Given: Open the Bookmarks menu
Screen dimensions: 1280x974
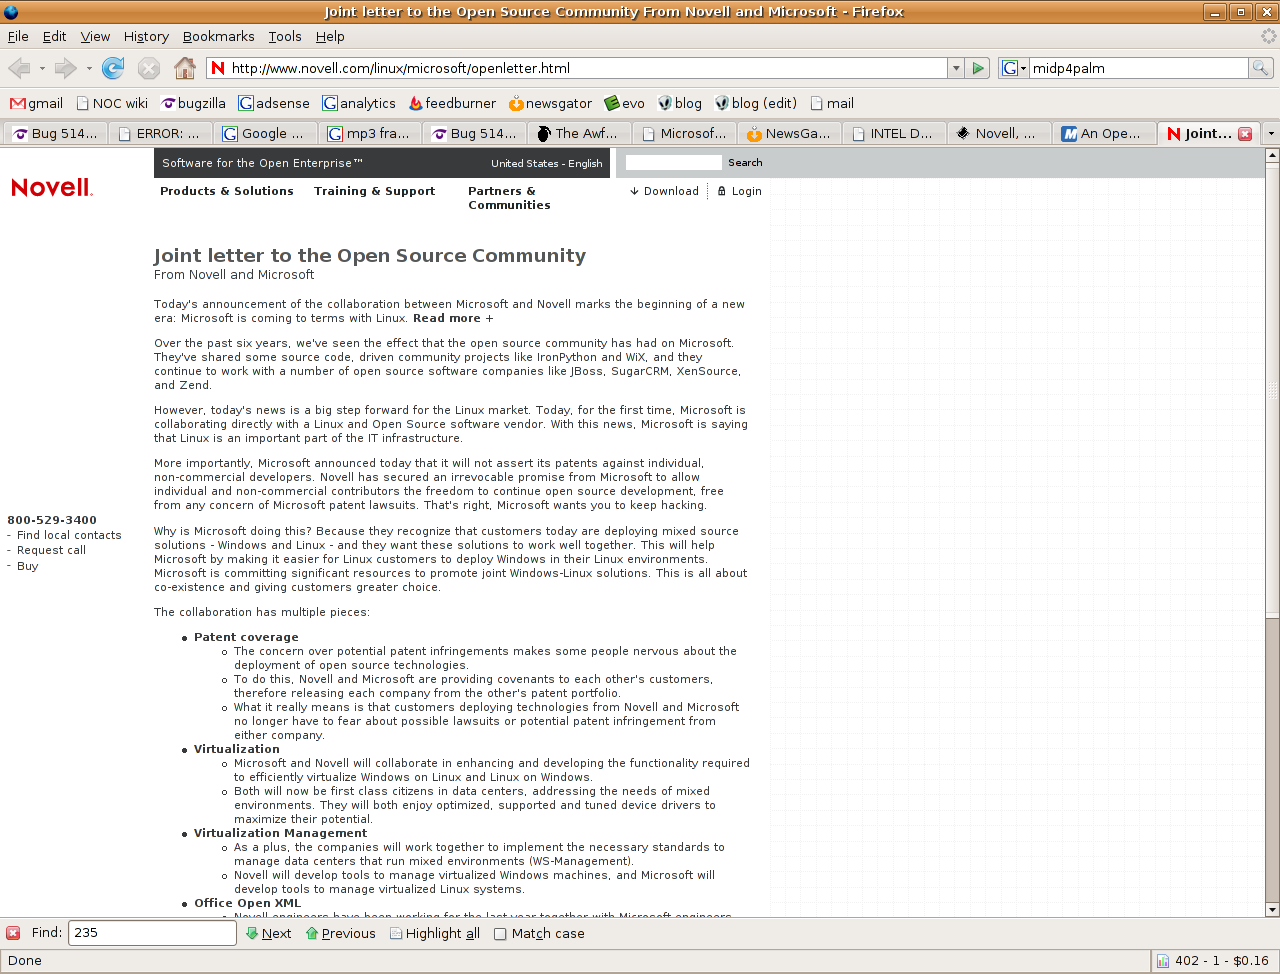Looking at the screenshot, I should click(x=218, y=36).
